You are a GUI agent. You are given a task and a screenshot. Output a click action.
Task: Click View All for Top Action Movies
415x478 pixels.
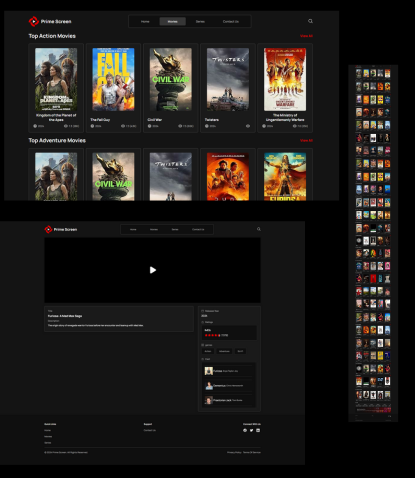coord(306,36)
